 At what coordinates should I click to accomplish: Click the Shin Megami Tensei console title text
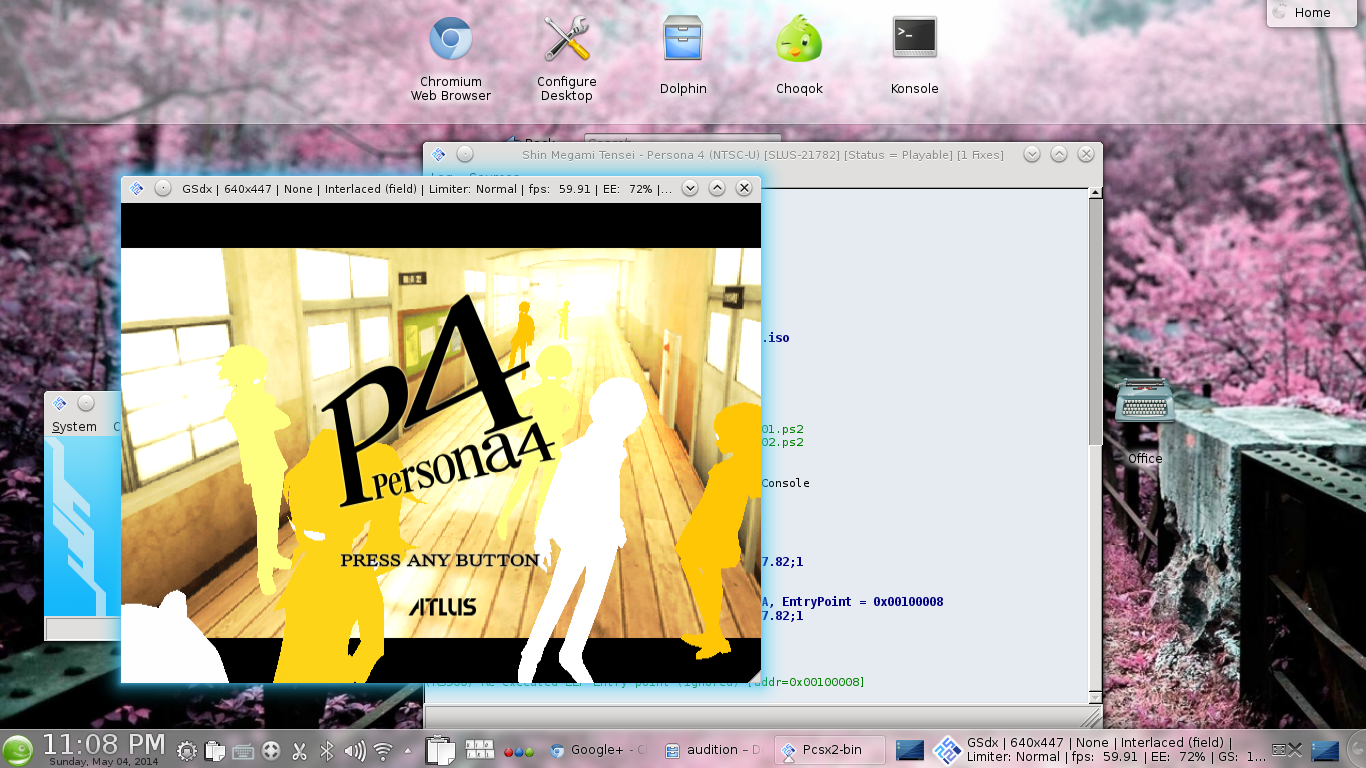[x=763, y=154]
